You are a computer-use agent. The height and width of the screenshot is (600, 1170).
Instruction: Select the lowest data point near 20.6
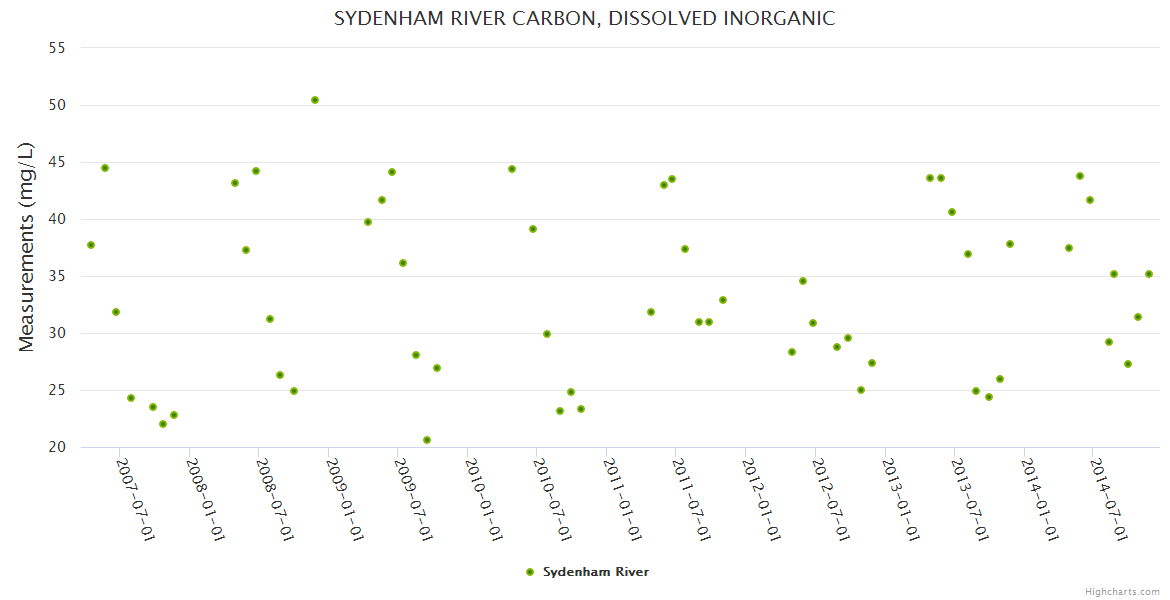(427, 440)
